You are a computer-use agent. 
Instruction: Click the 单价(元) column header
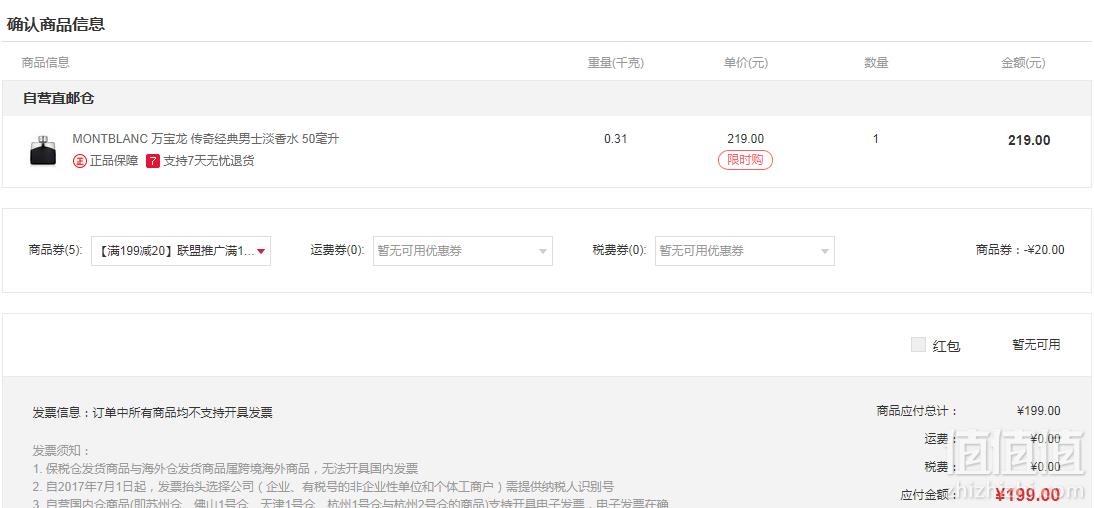point(746,63)
